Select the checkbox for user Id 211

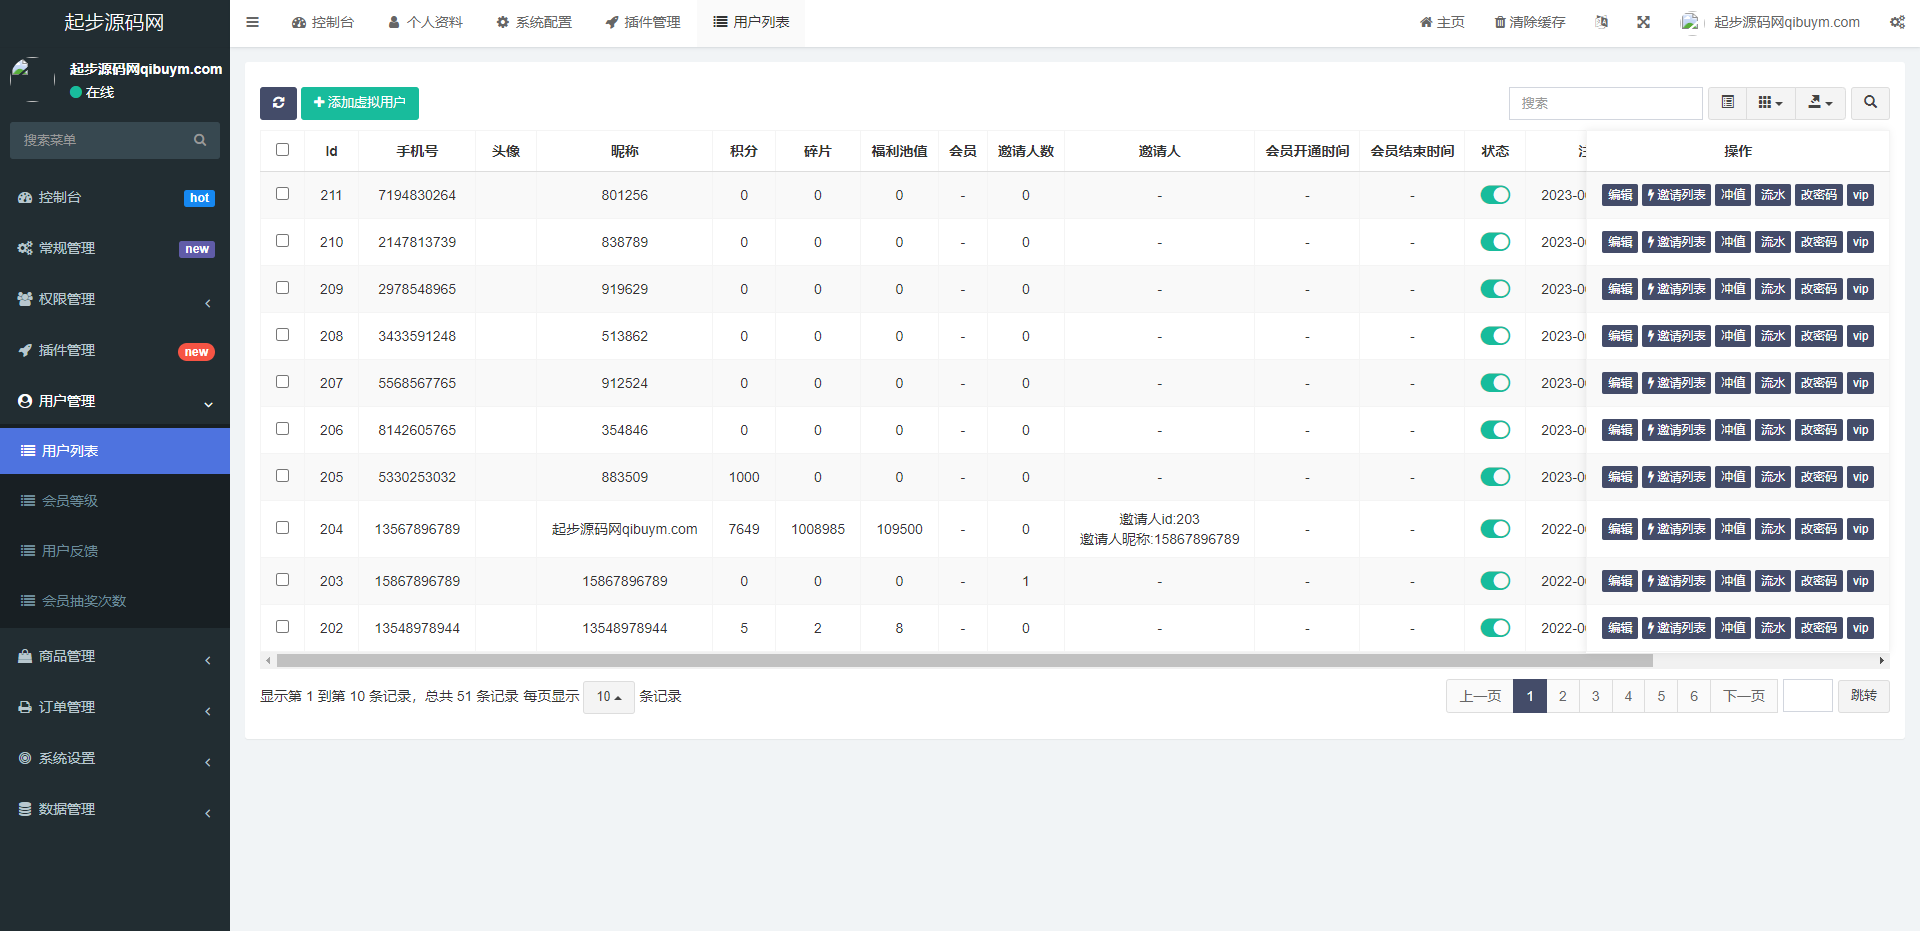[282, 194]
